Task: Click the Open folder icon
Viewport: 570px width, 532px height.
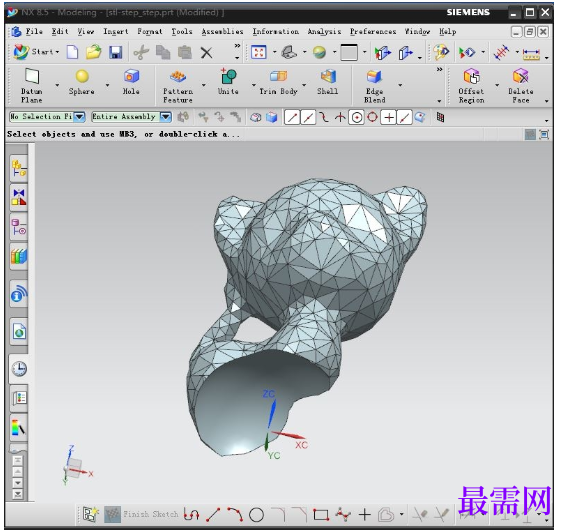Action: coord(94,52)
